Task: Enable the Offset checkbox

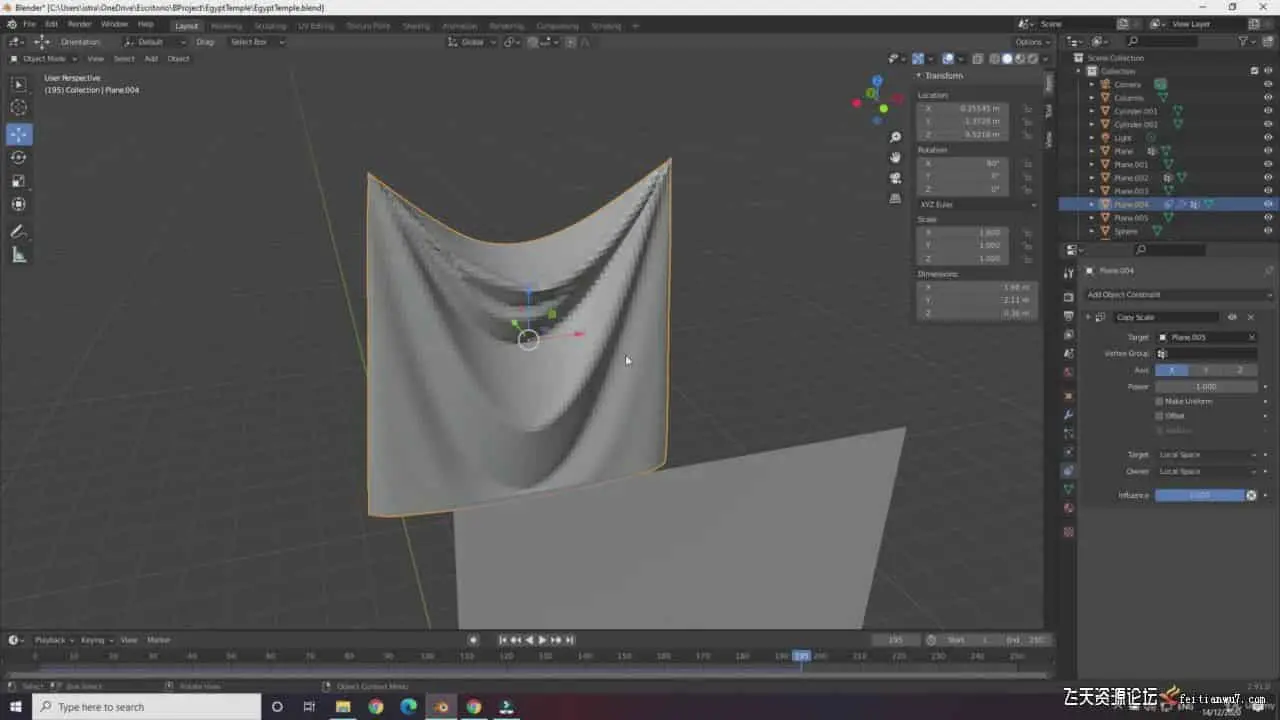Action: point(1159,415)
